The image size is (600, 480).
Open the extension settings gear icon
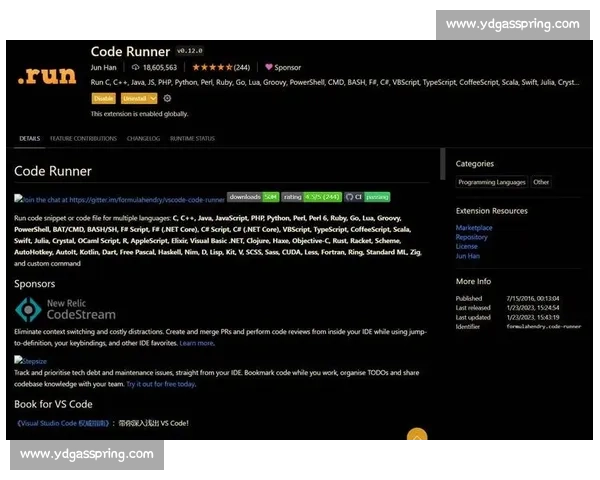coord(167,98)
